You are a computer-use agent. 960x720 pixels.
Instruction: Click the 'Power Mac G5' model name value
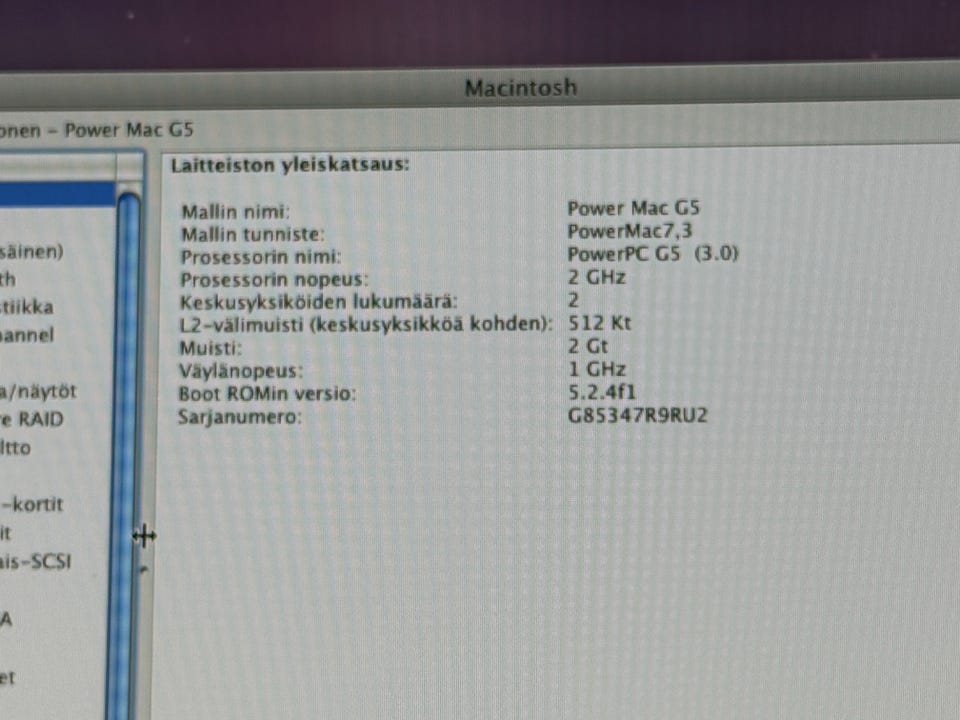click(634, 208)
